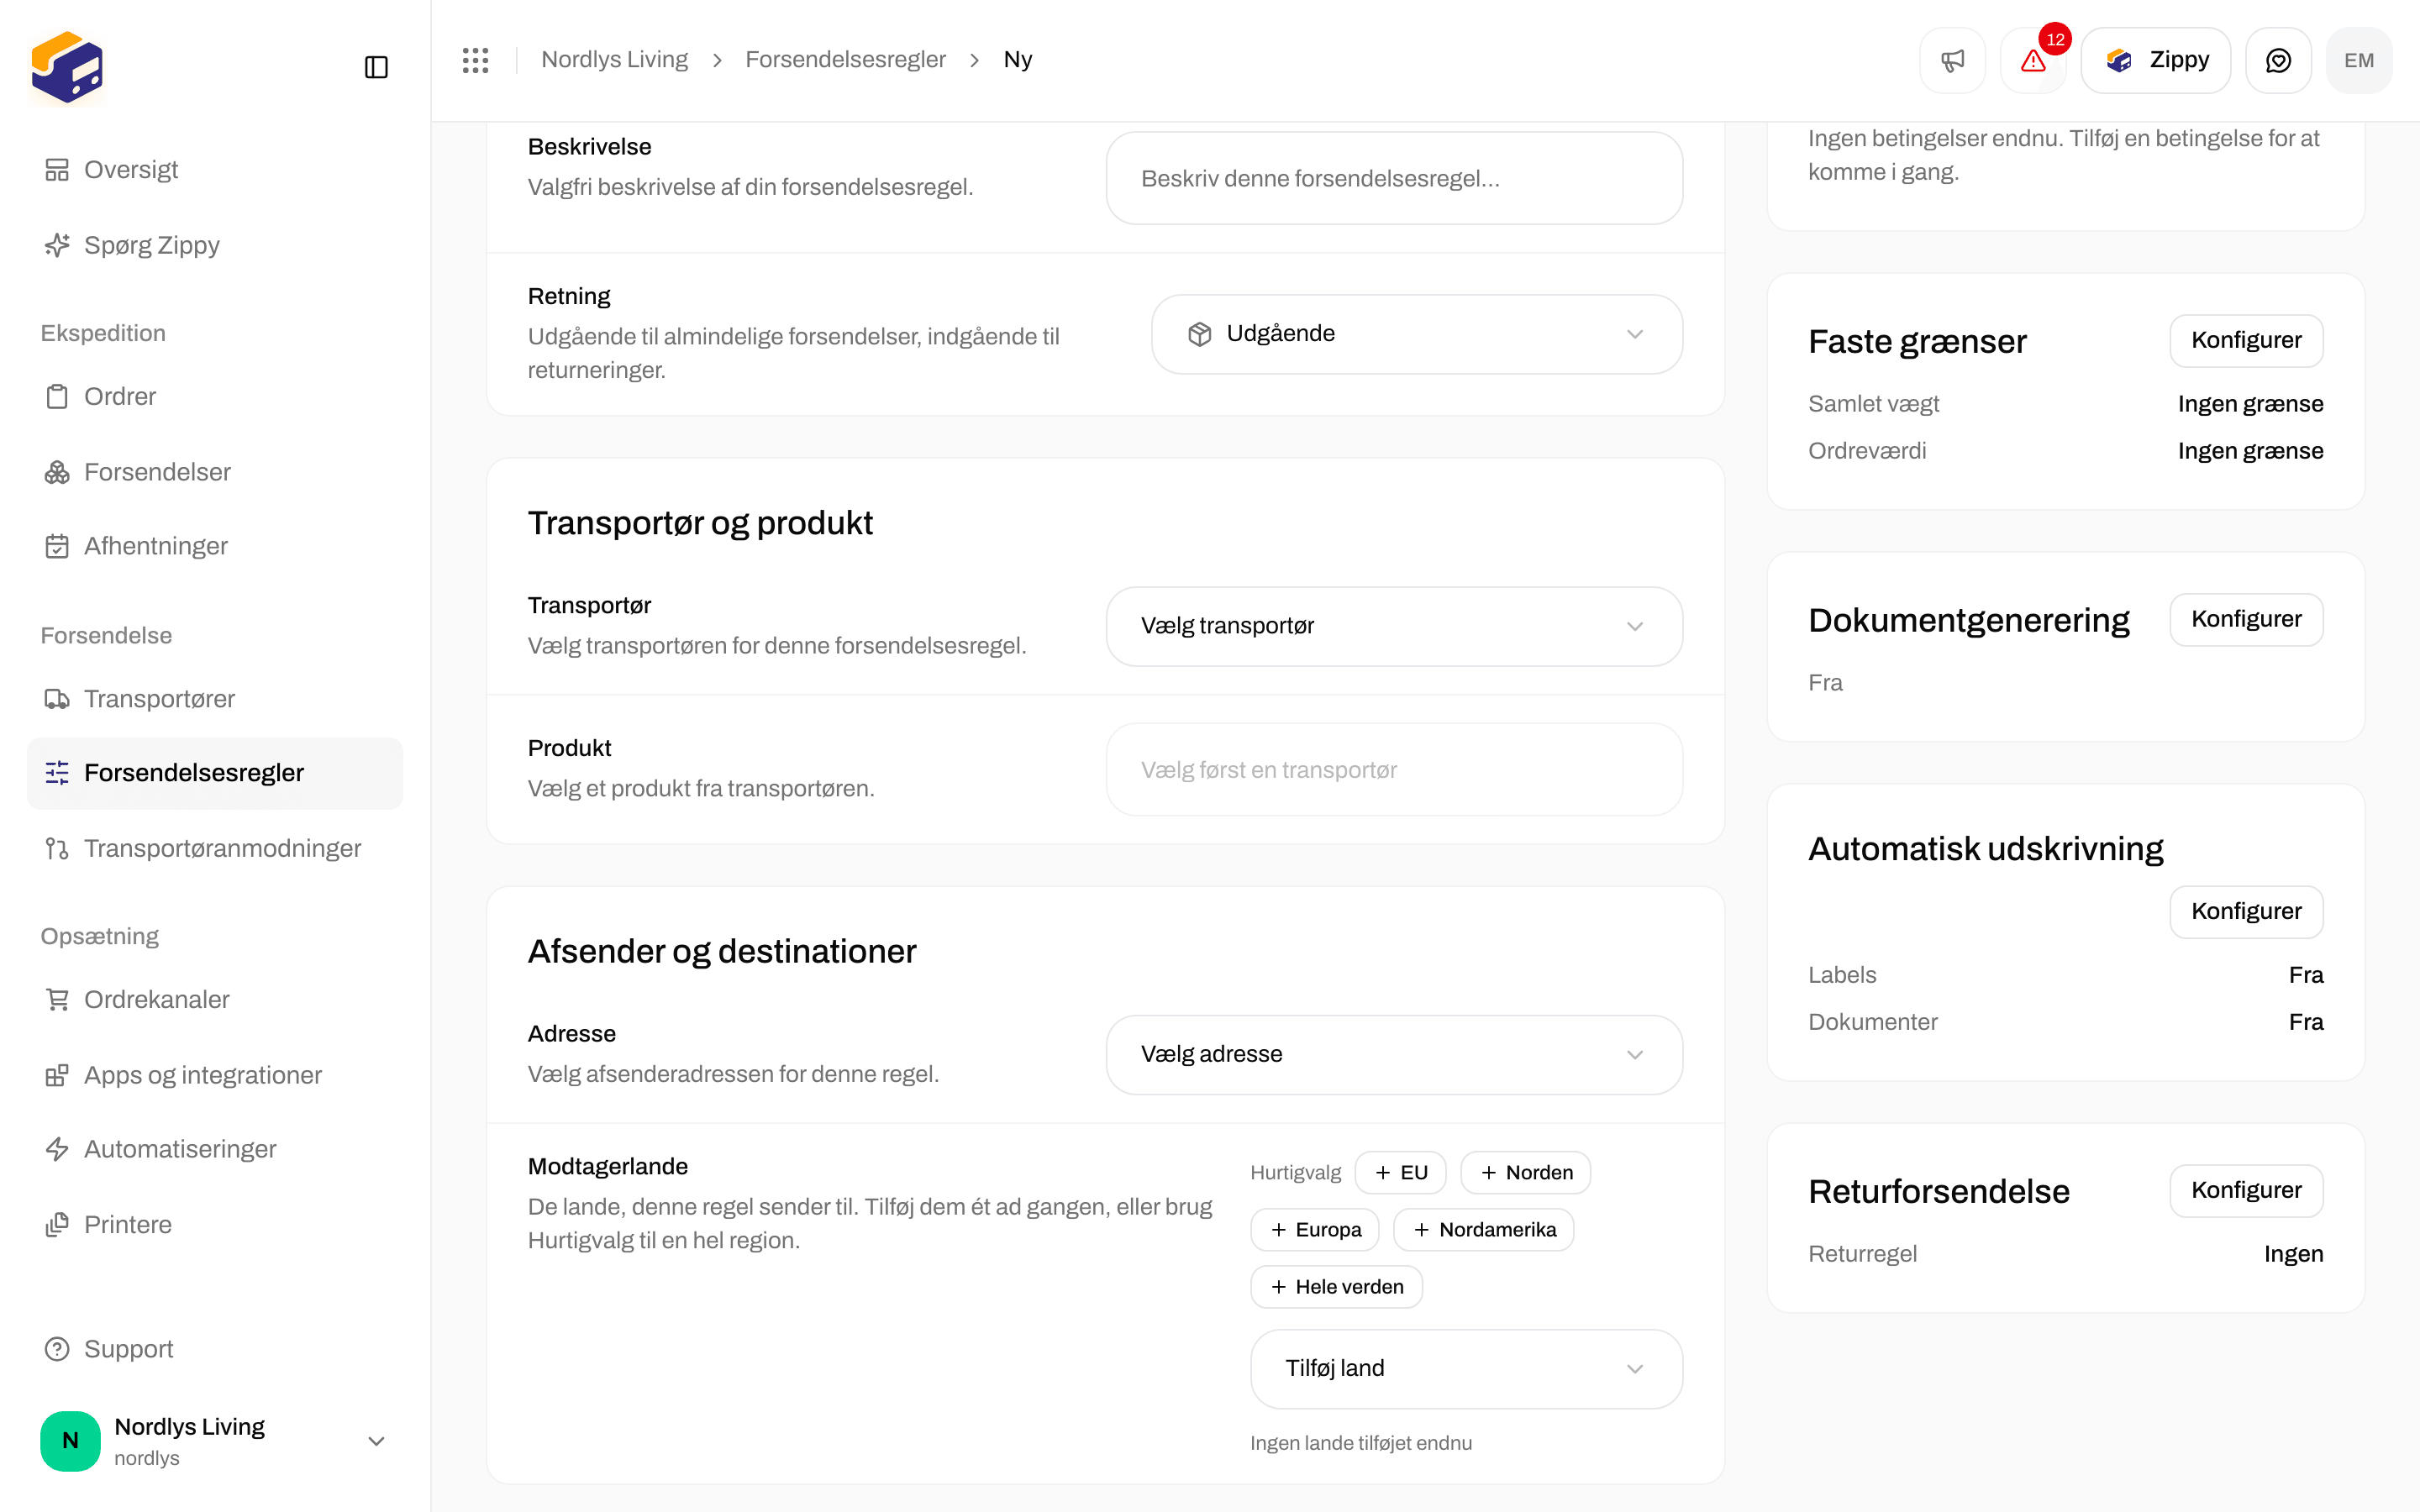Screen dimensions: 2420x1512
Task: Open the Vælg adresse dropdown
Action: (1394, 1055)
